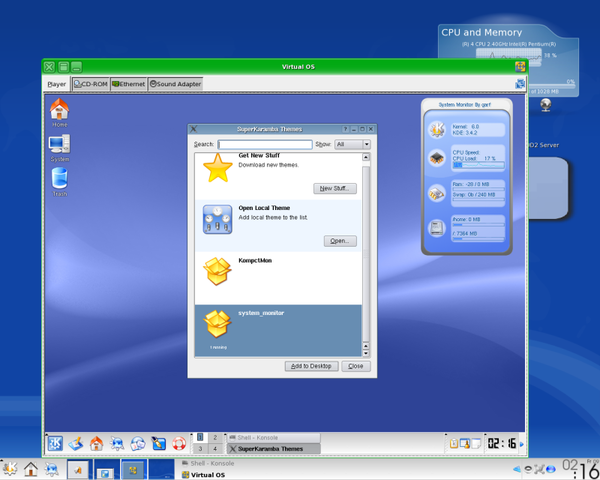Image resolution: width=600 pixels, height=480 pixels.
Task: Toggle the Ethernet device button
Action: click(129, 84)
